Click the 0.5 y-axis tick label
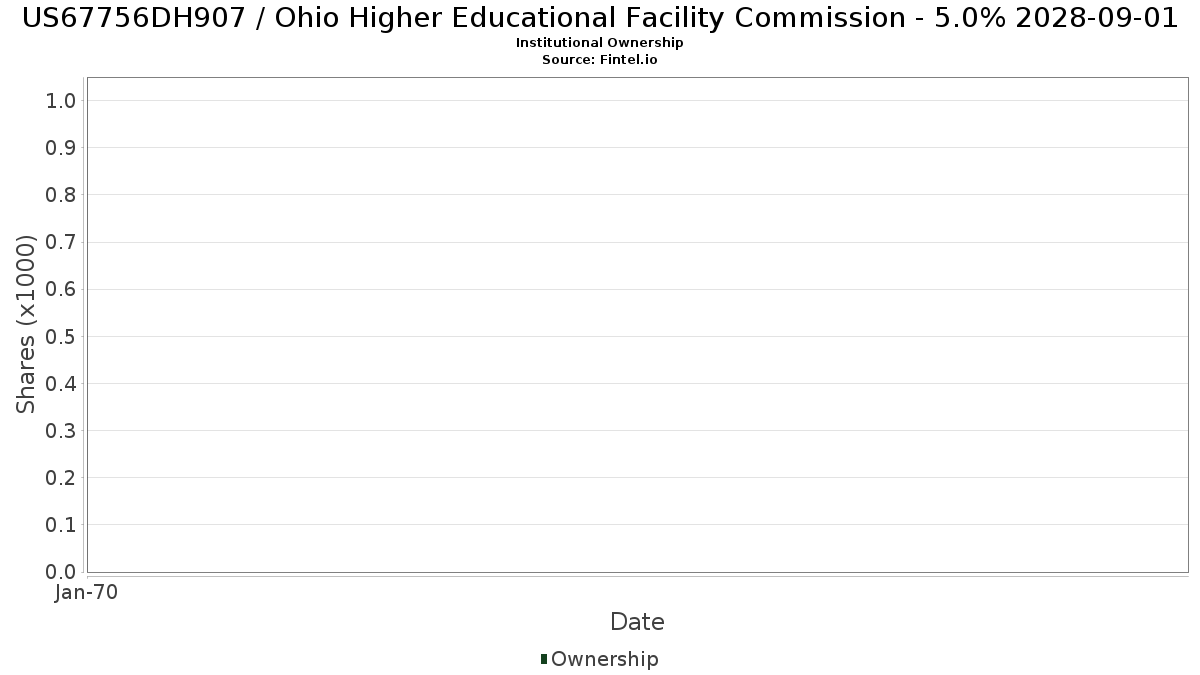 tap(61, 336)
